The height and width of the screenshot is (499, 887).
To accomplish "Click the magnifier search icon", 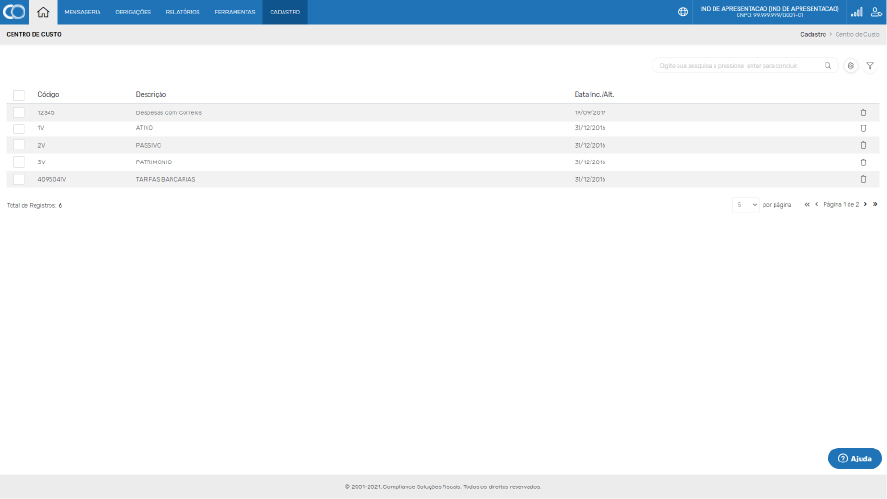I will pos(828,66).
